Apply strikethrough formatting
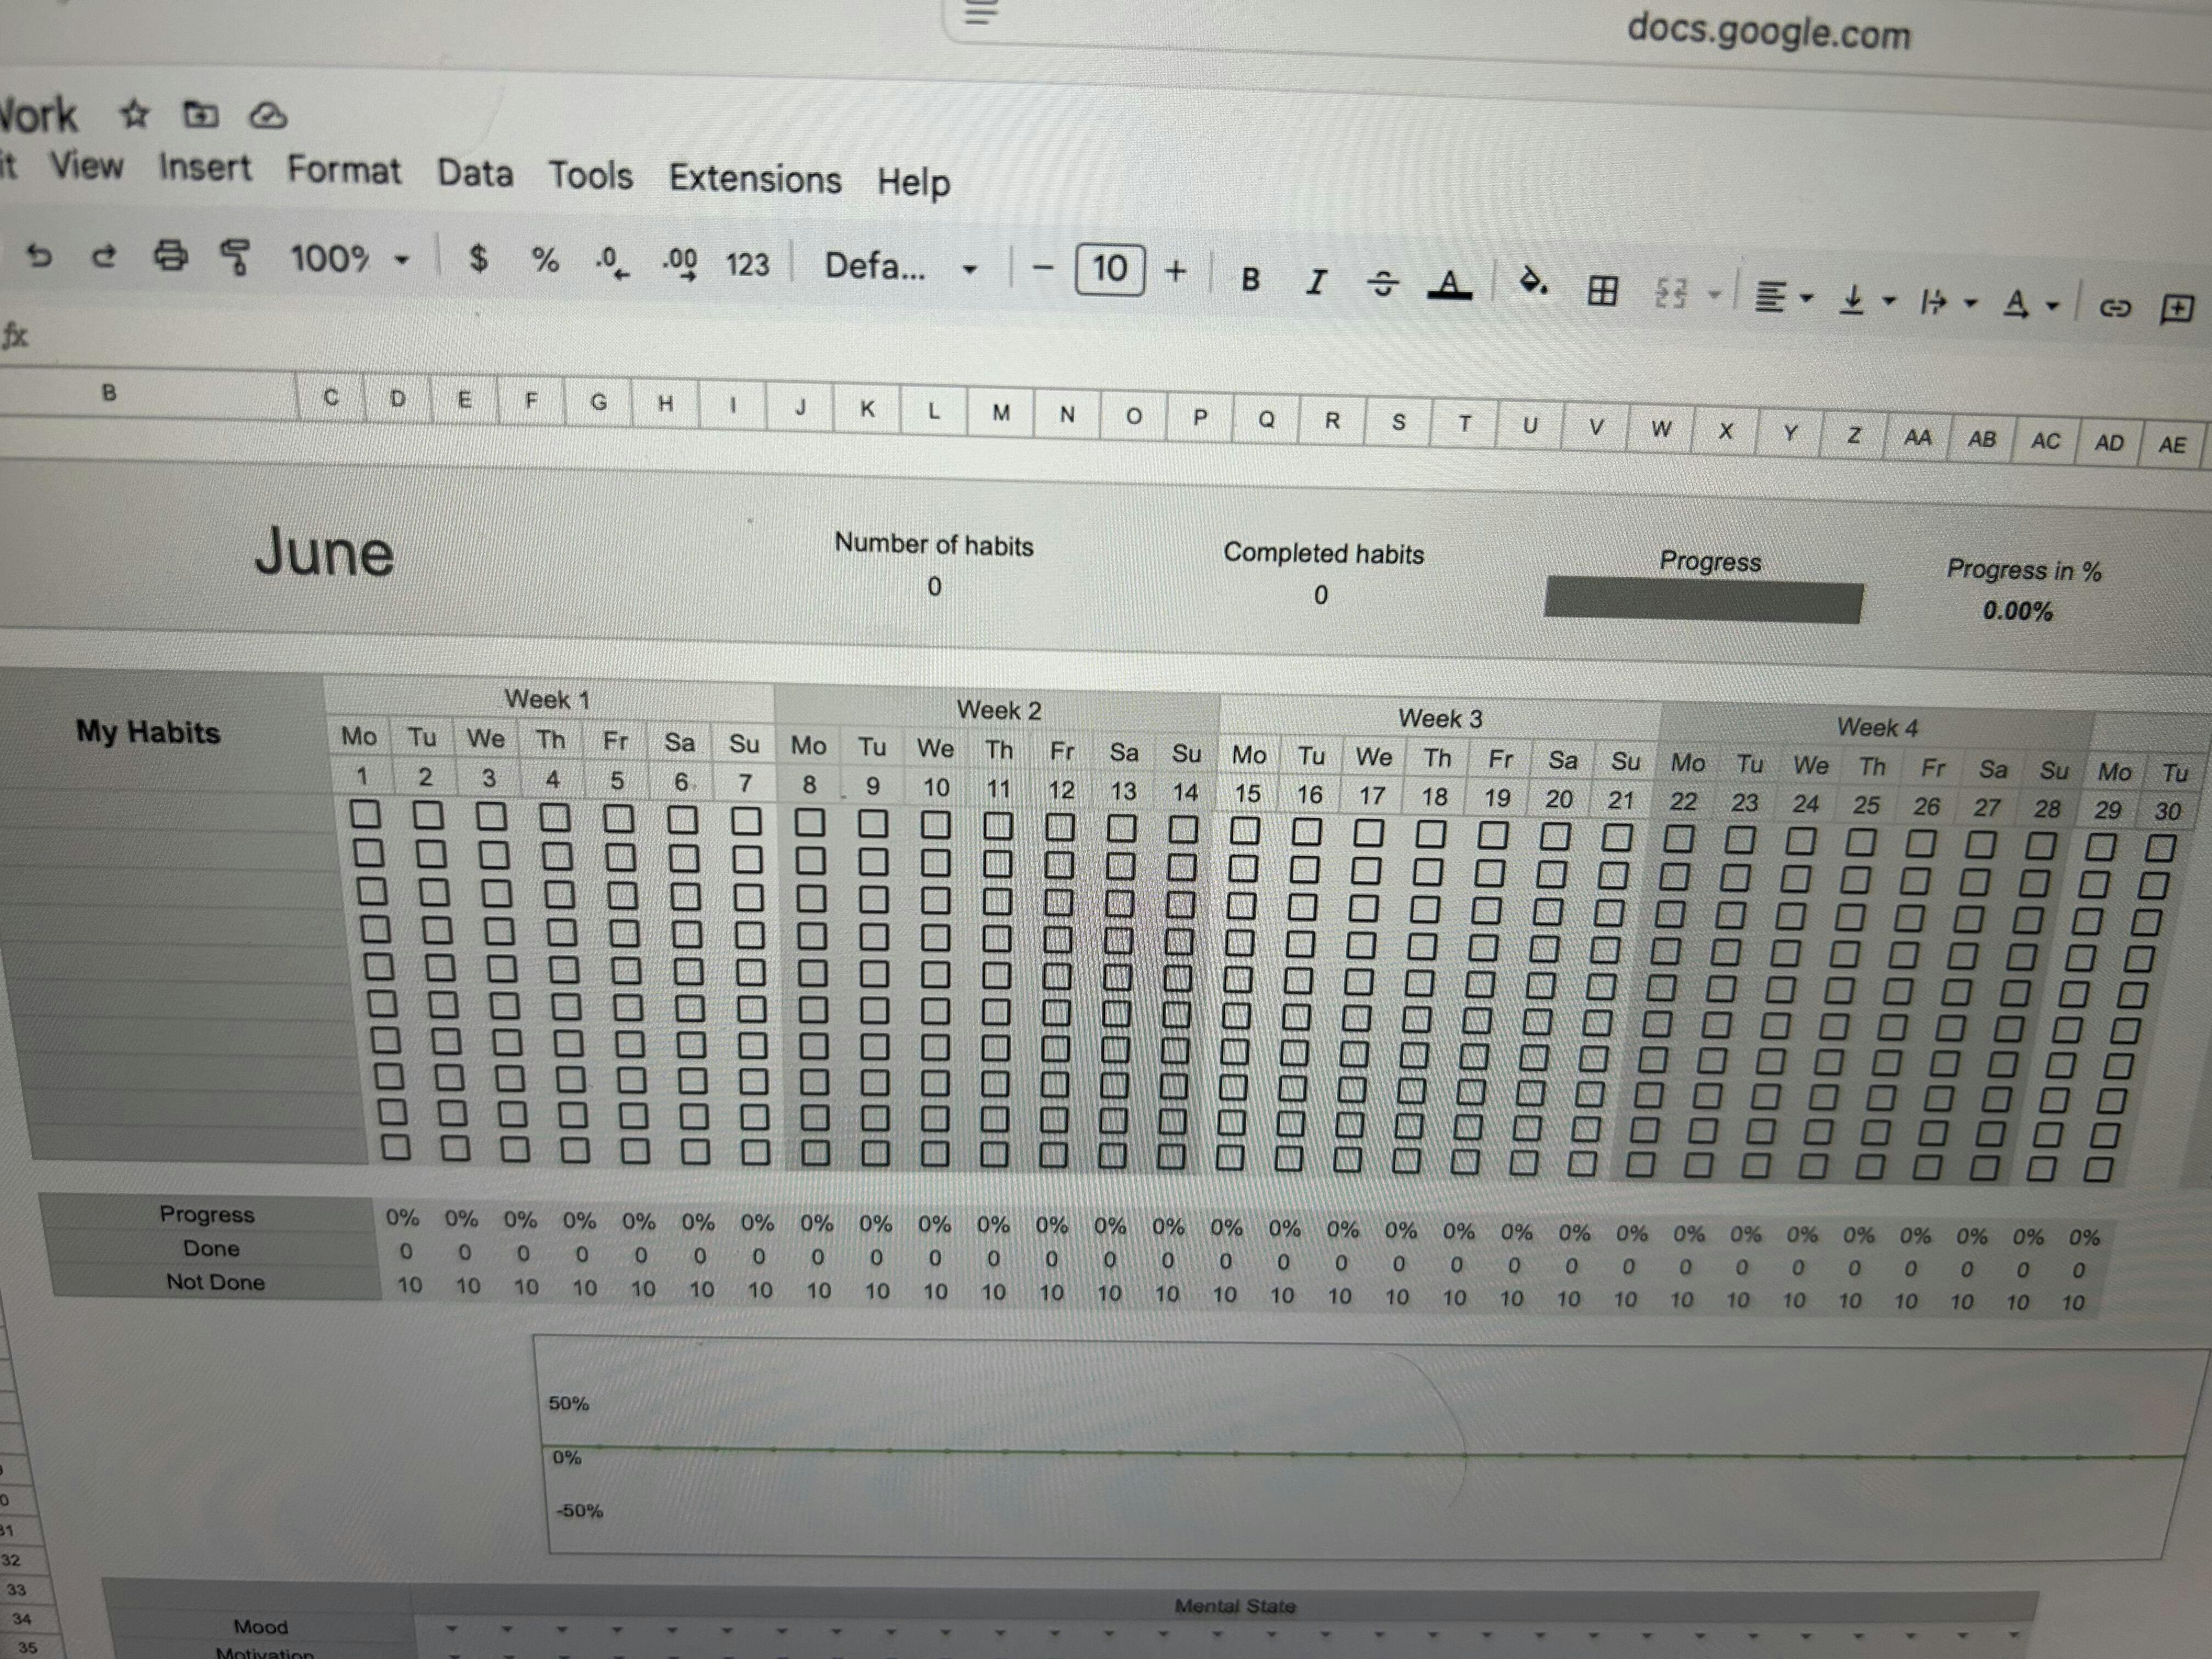The width and height of the screenshot is (2212, 1659). 1382,284
